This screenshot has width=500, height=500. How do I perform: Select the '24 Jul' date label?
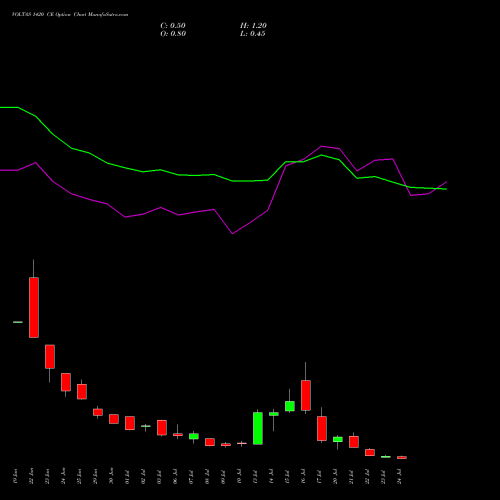399,477
